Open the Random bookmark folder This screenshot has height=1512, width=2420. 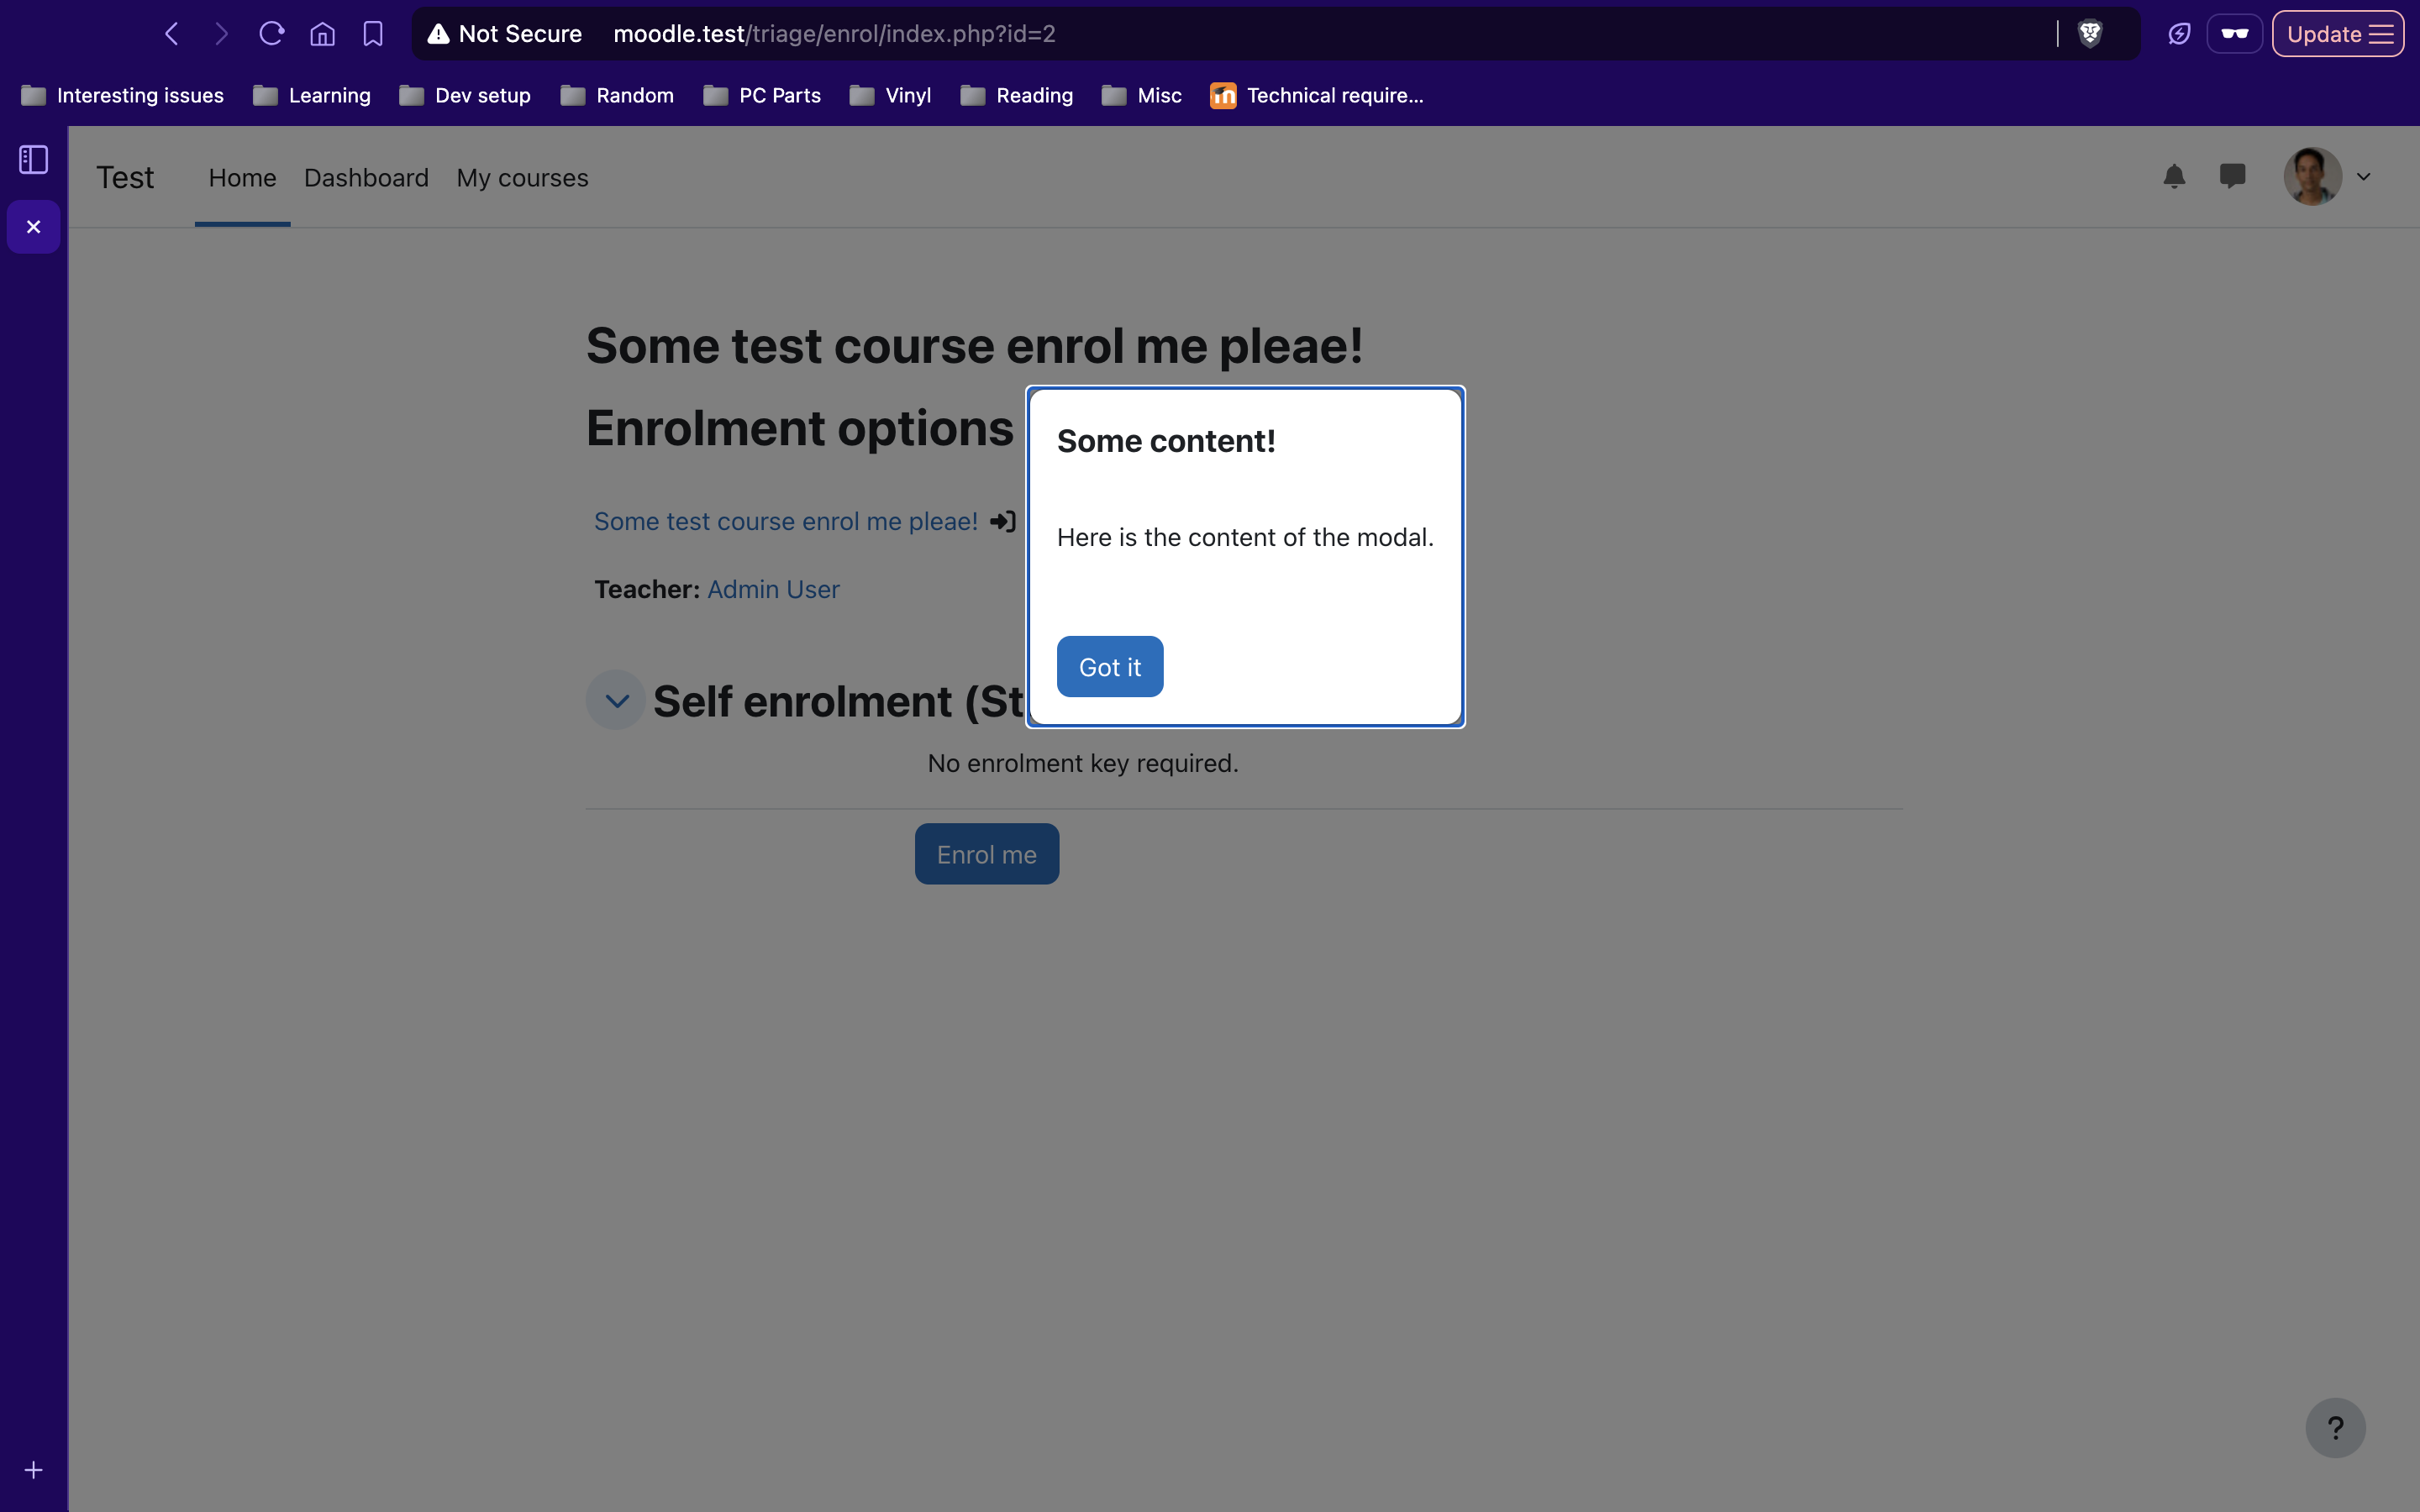(616, 95)
